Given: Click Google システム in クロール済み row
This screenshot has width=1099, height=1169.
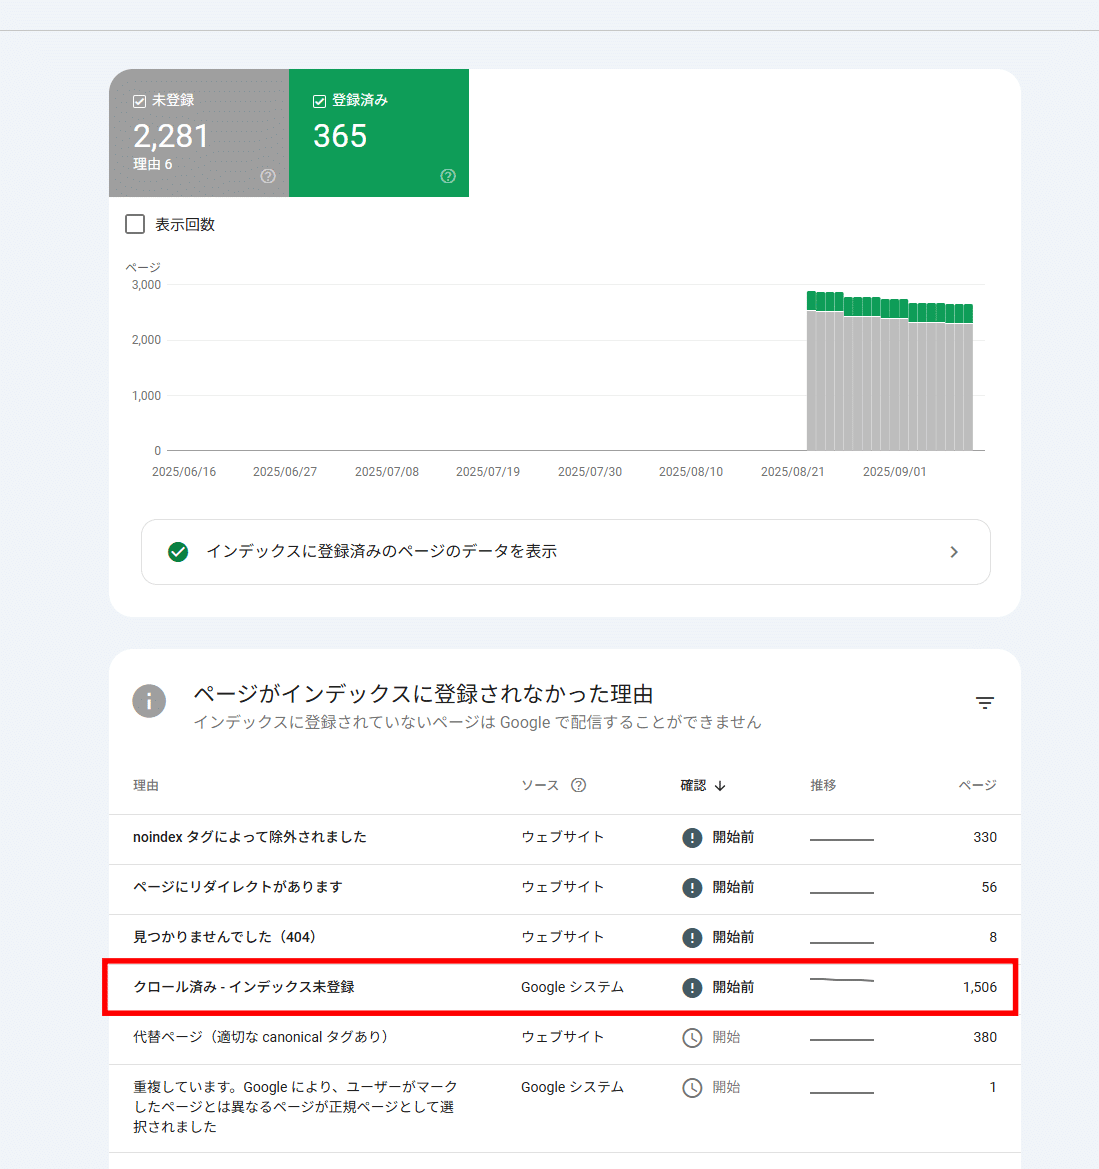Looking at the screenshot, I should tap(573, 987).
